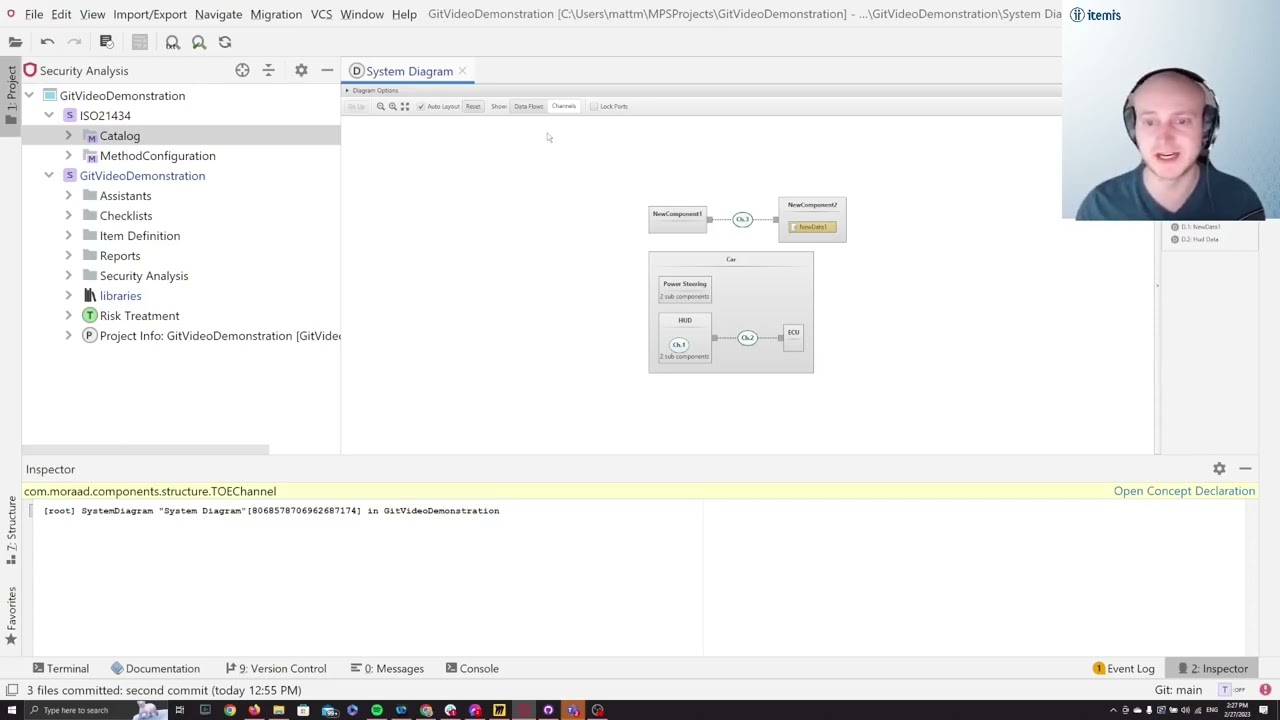
Task: Expand the MethodConfiguration tree node
Action: click(x=68, y=155)
